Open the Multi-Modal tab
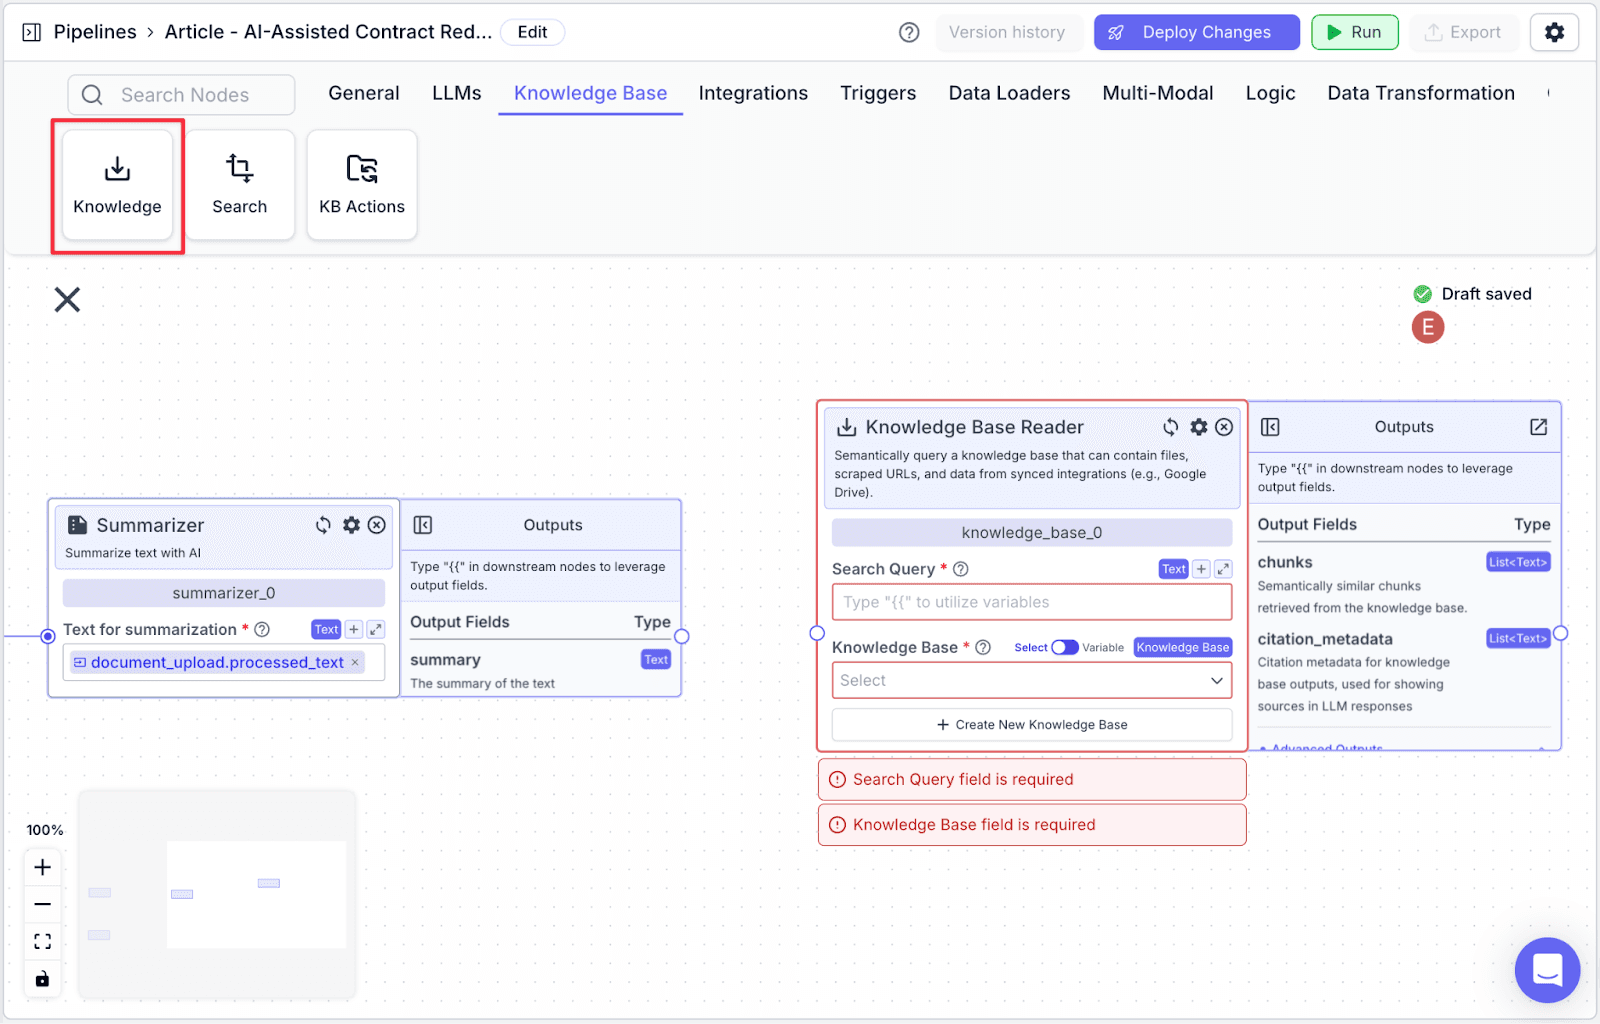The width and height of the screenshot is (1600, 1024). (x=1158, y=93)
